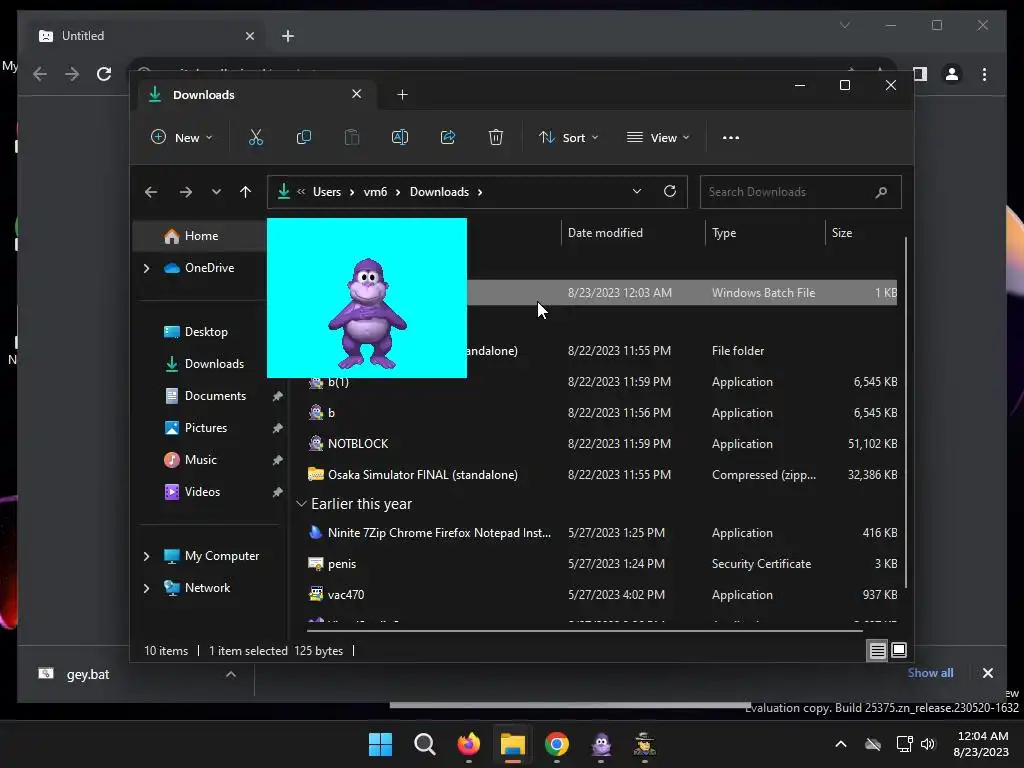This screenshot has width=1024, height=768.
Task: Open the See more ellipsis menu
Action: [731, 138]
